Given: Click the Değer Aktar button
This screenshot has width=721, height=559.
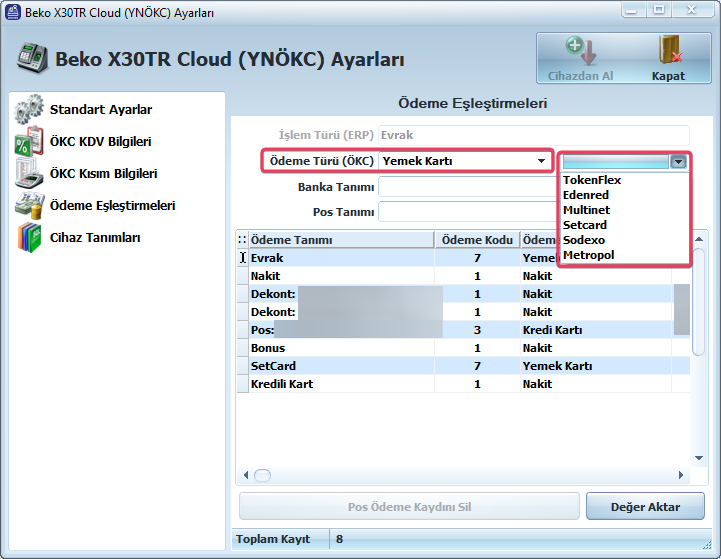Looking at the screenshot, I should click(x=645, y=507).
